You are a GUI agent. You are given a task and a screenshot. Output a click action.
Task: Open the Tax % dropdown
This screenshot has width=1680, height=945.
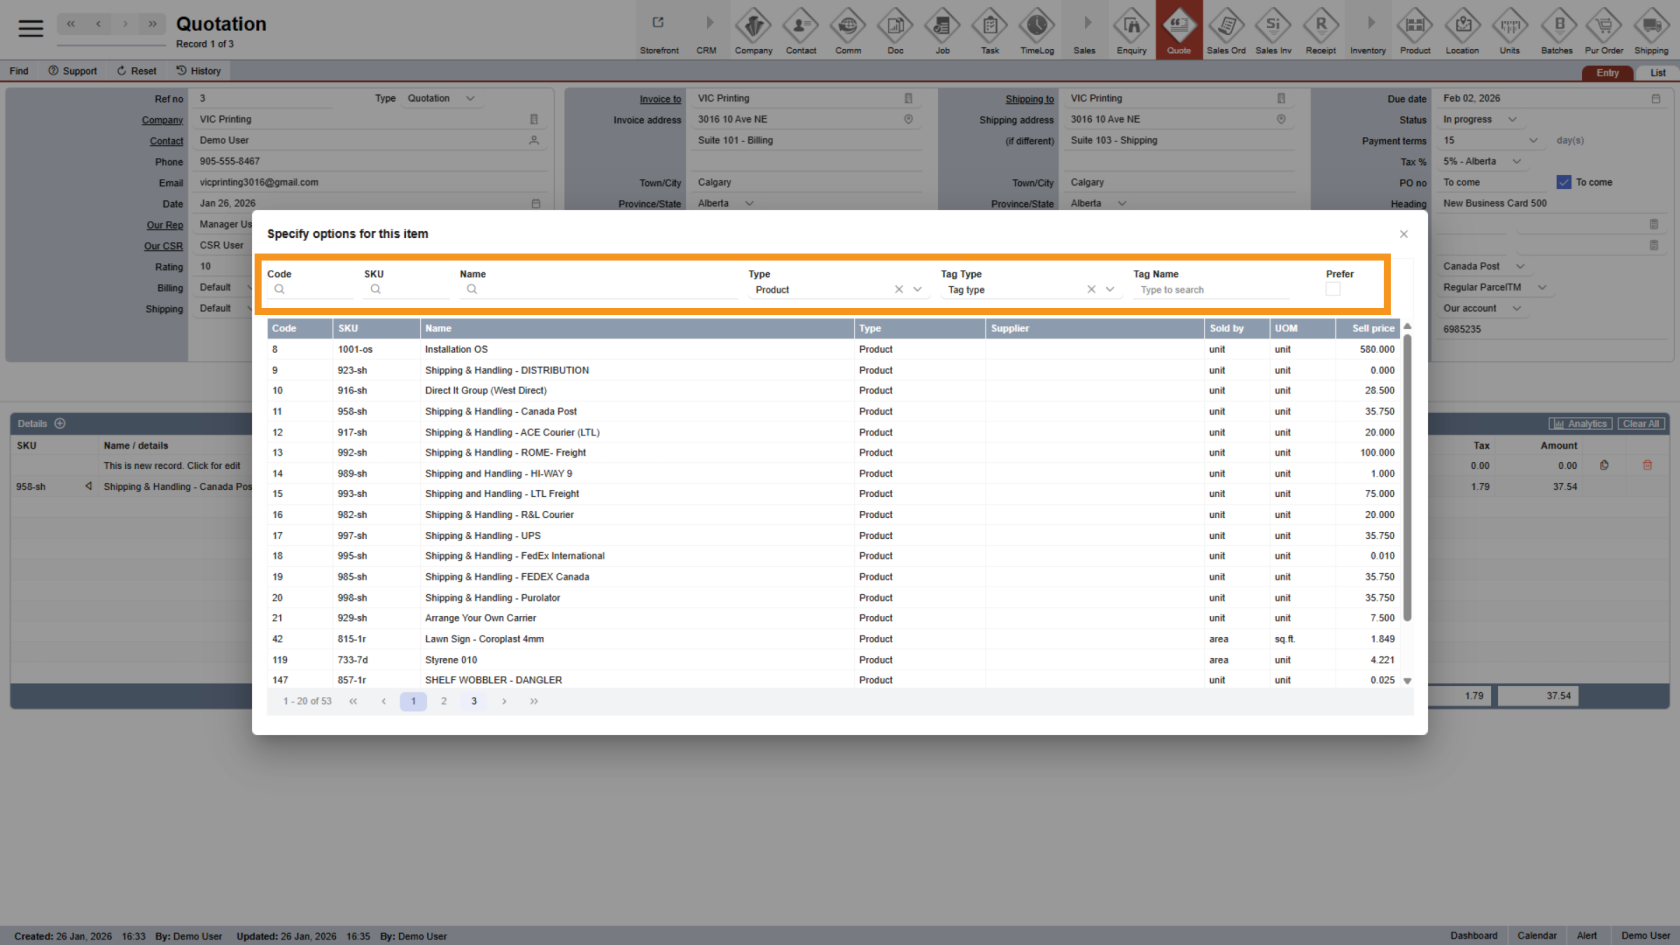pyautogui.click(x=1517, y=161)
